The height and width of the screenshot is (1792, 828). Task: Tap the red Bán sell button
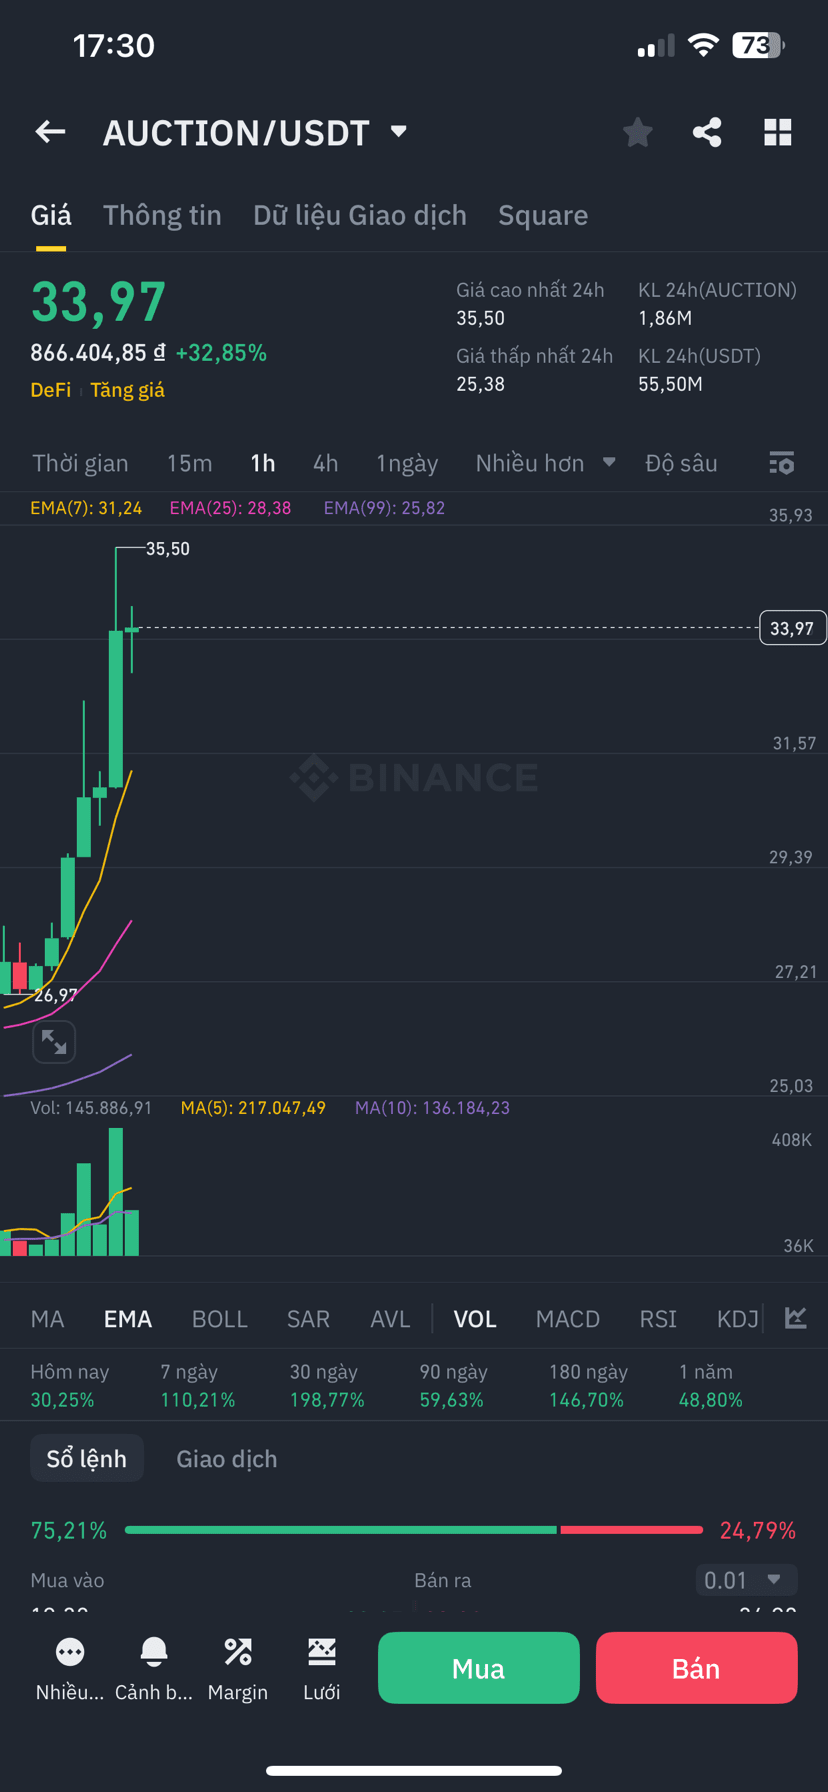coord(696,1668)
